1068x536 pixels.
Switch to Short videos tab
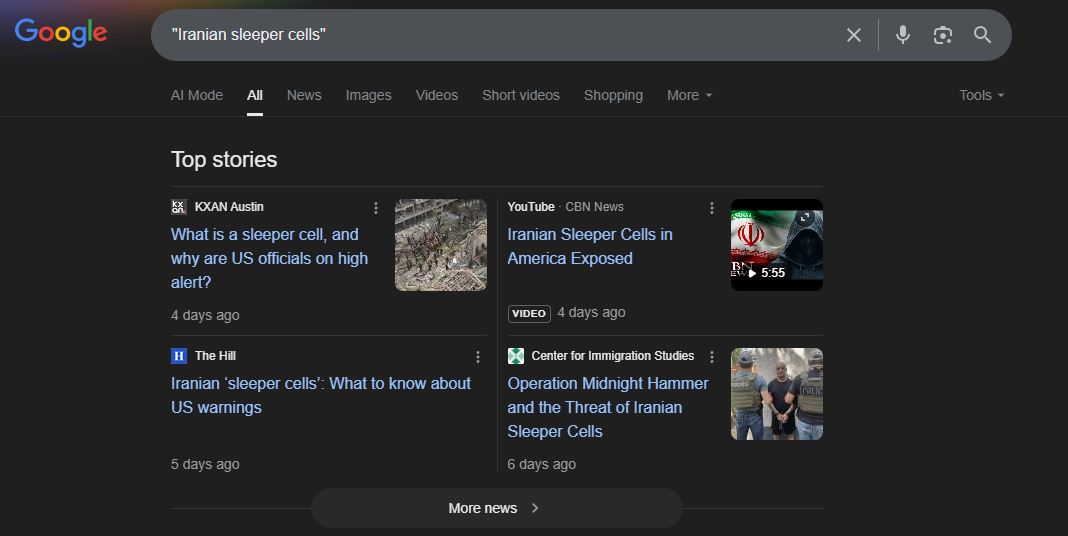(x=521, y=95)
